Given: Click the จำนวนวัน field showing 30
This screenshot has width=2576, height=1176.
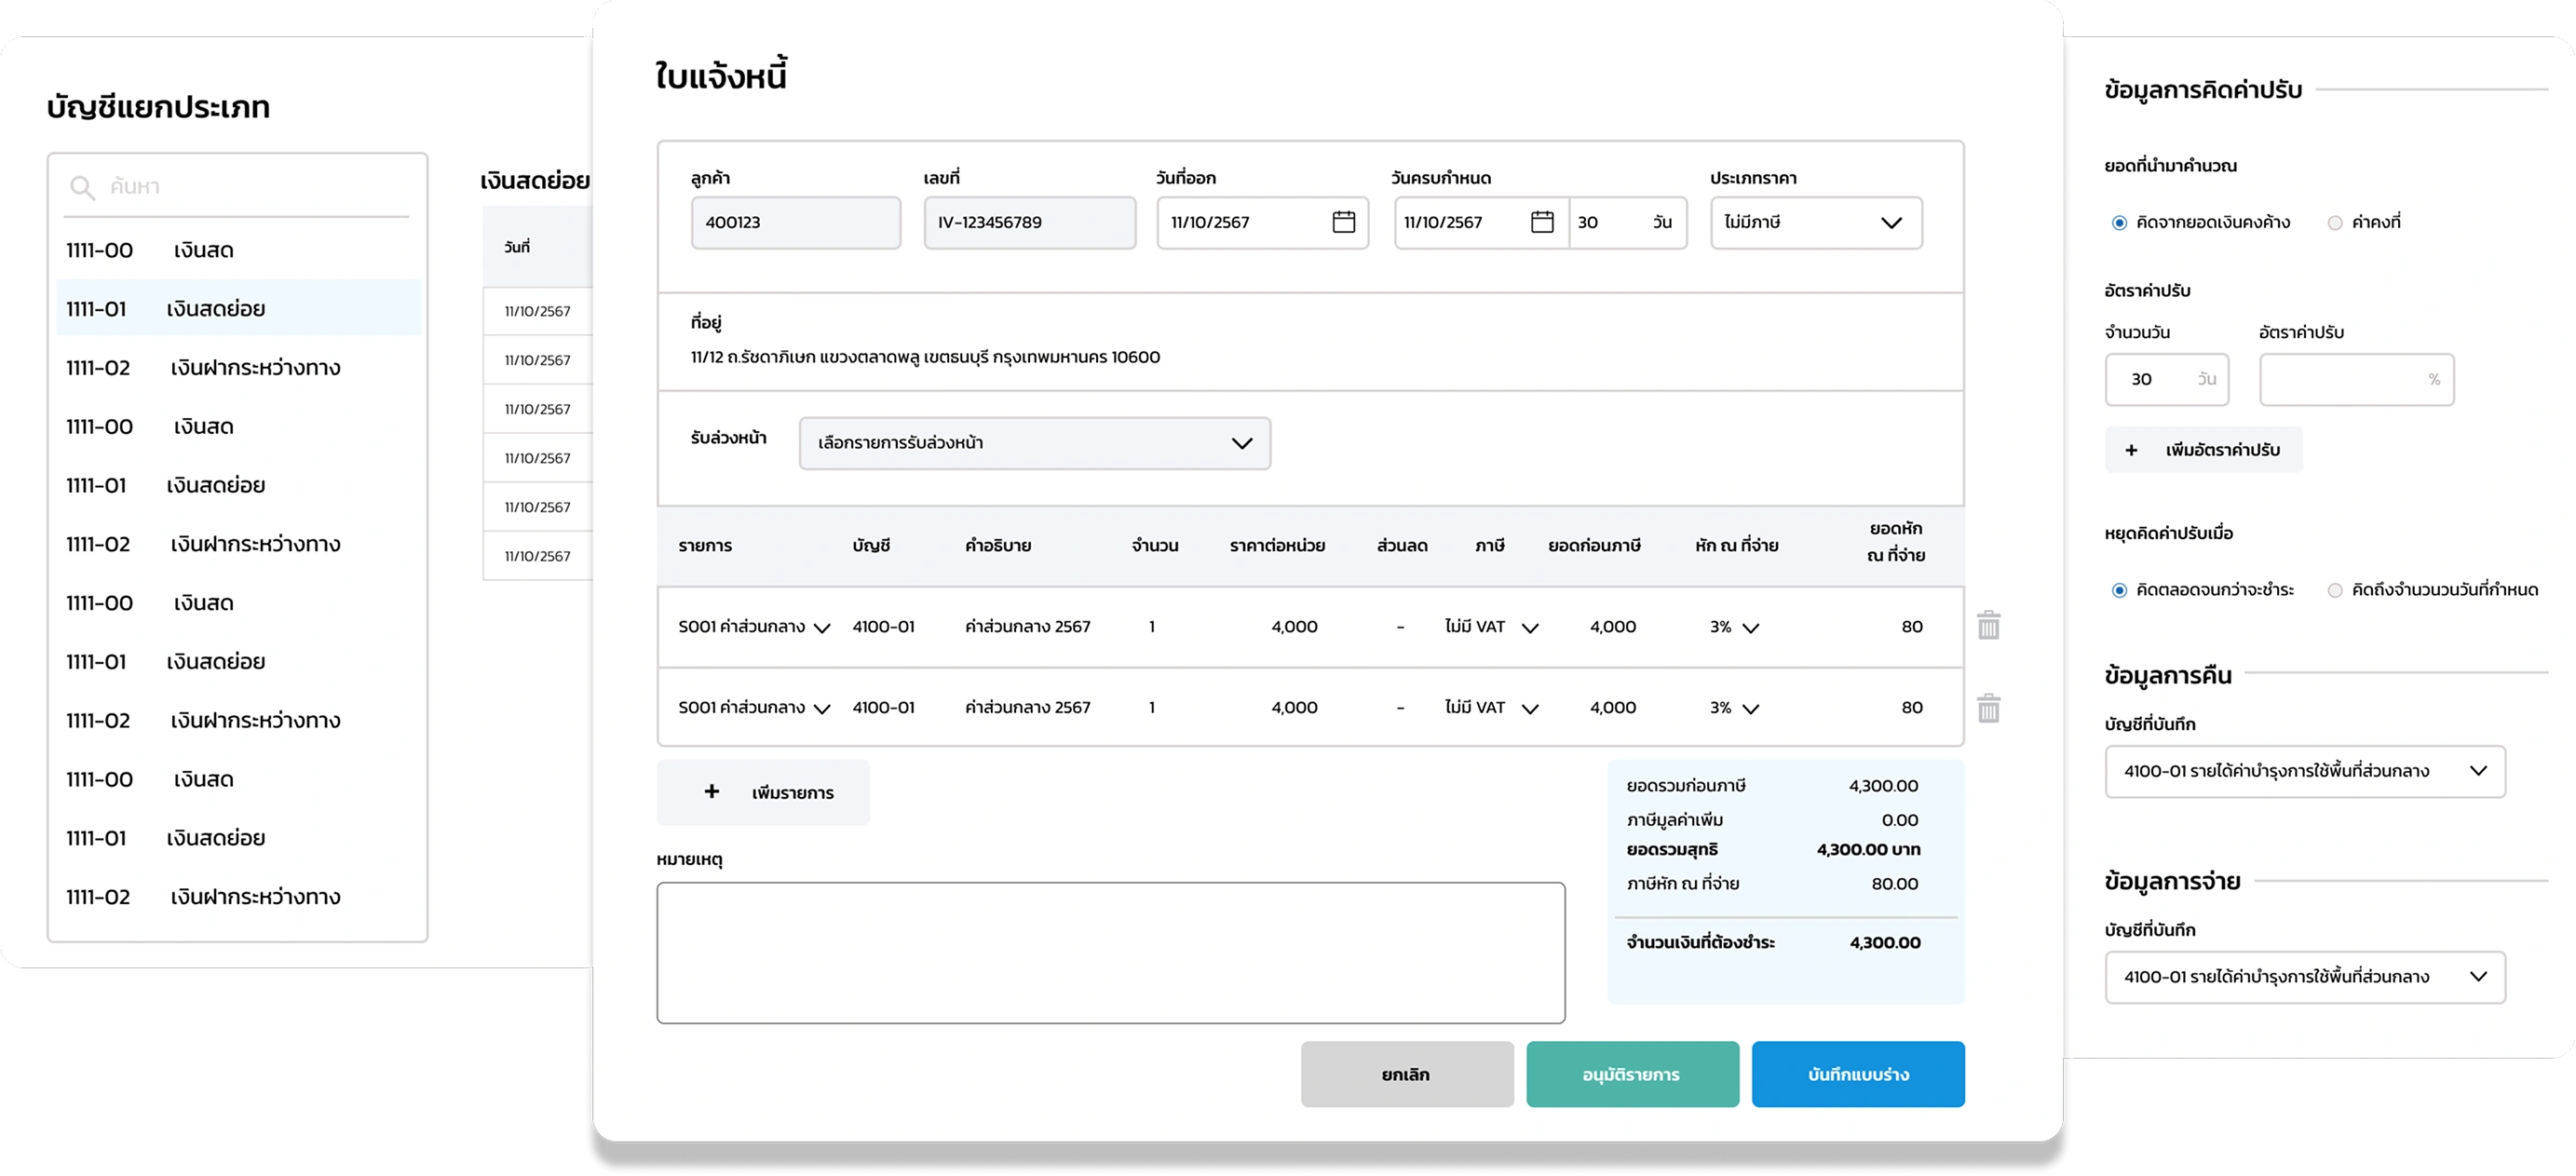Looking at the screenshot, I should (2166, 379).
